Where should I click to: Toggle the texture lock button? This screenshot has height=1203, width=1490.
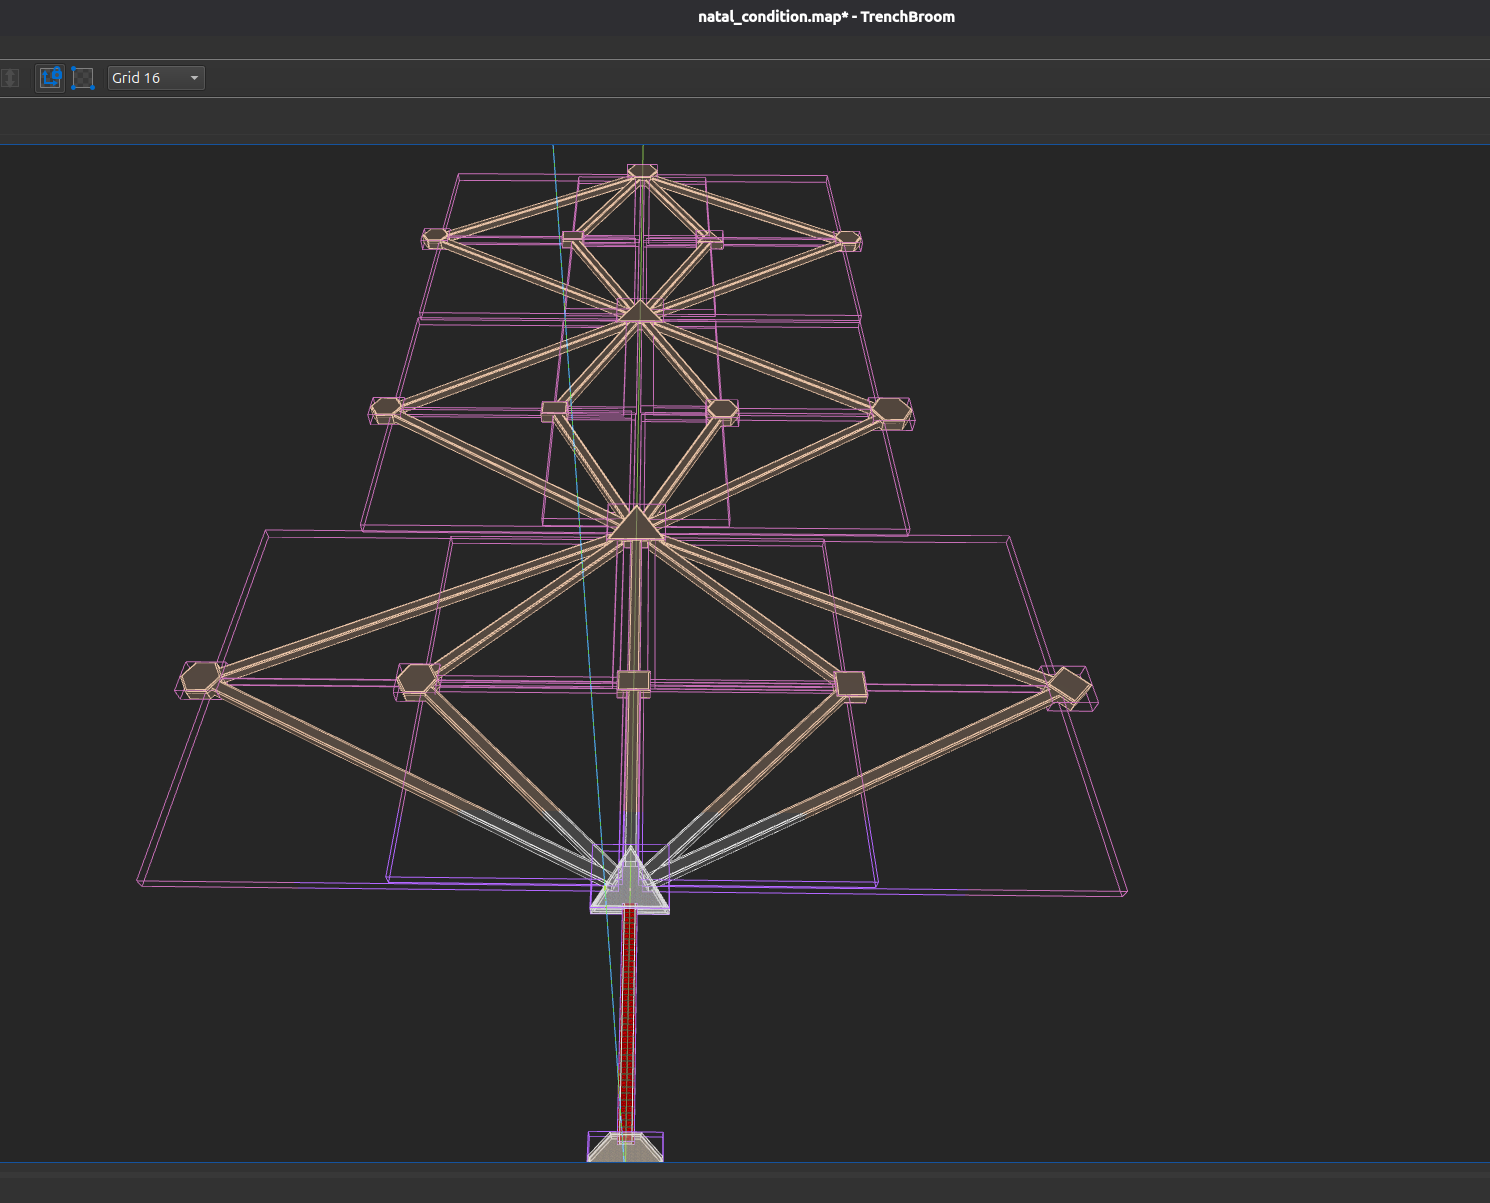[x=50, y=78]
